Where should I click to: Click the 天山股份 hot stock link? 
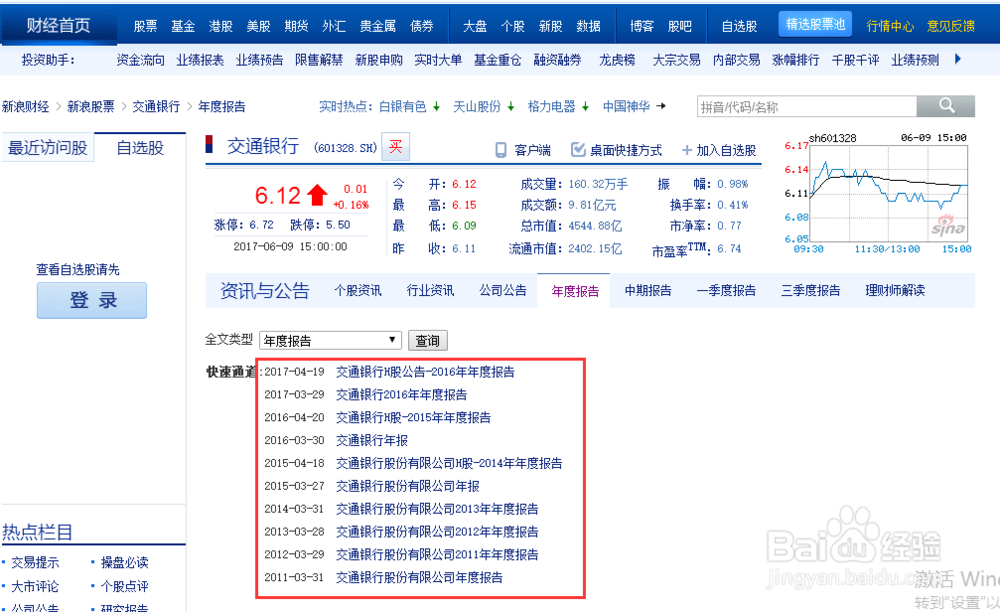(476, 106)
